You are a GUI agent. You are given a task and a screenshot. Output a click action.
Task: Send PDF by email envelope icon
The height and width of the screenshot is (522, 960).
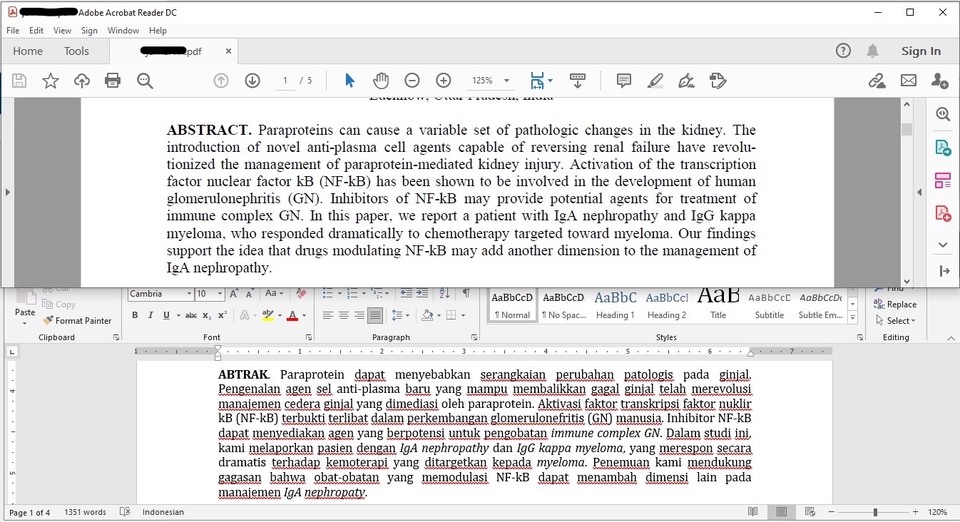[x=909, y=81]
